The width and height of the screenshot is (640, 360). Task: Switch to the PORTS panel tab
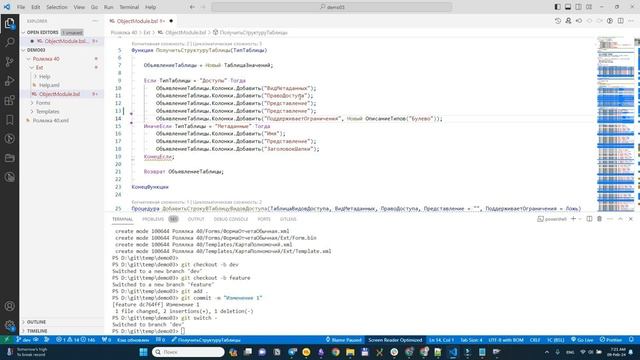pyautogui.click(x=264, y=219)
